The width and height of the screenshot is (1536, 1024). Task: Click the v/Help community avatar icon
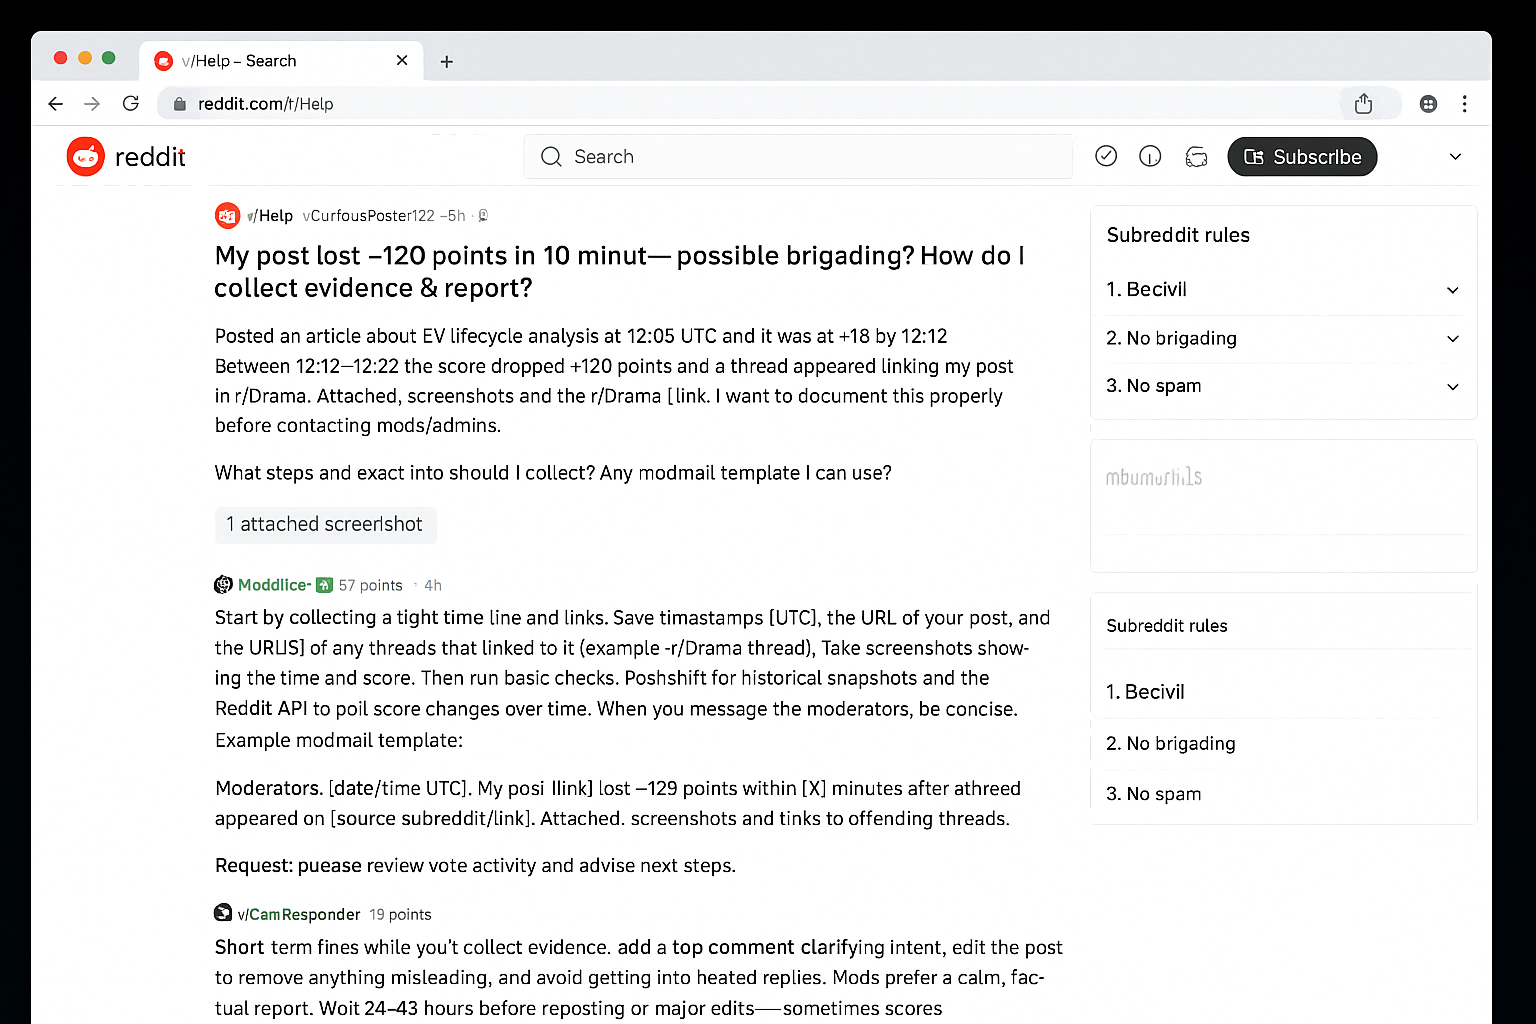tap(227, 215)
